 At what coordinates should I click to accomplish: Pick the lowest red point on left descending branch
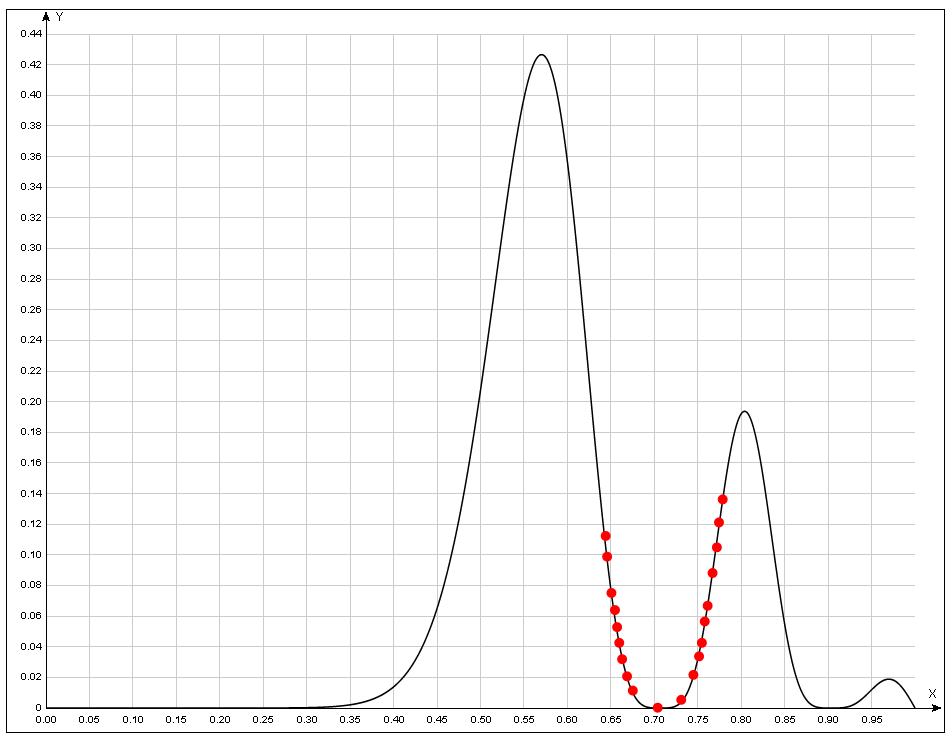(x=633, y=690)
